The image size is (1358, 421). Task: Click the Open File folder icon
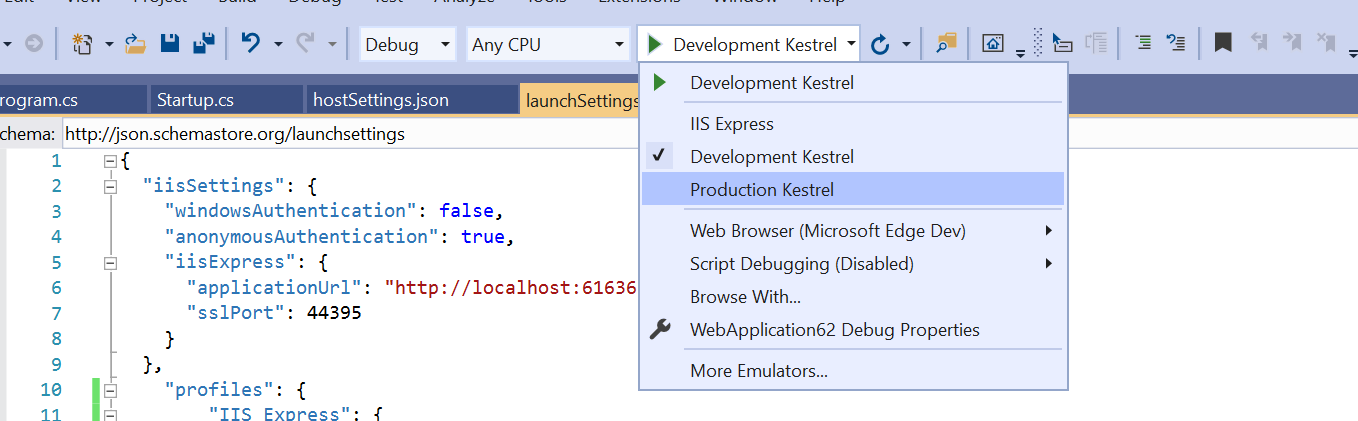point(135,44)
